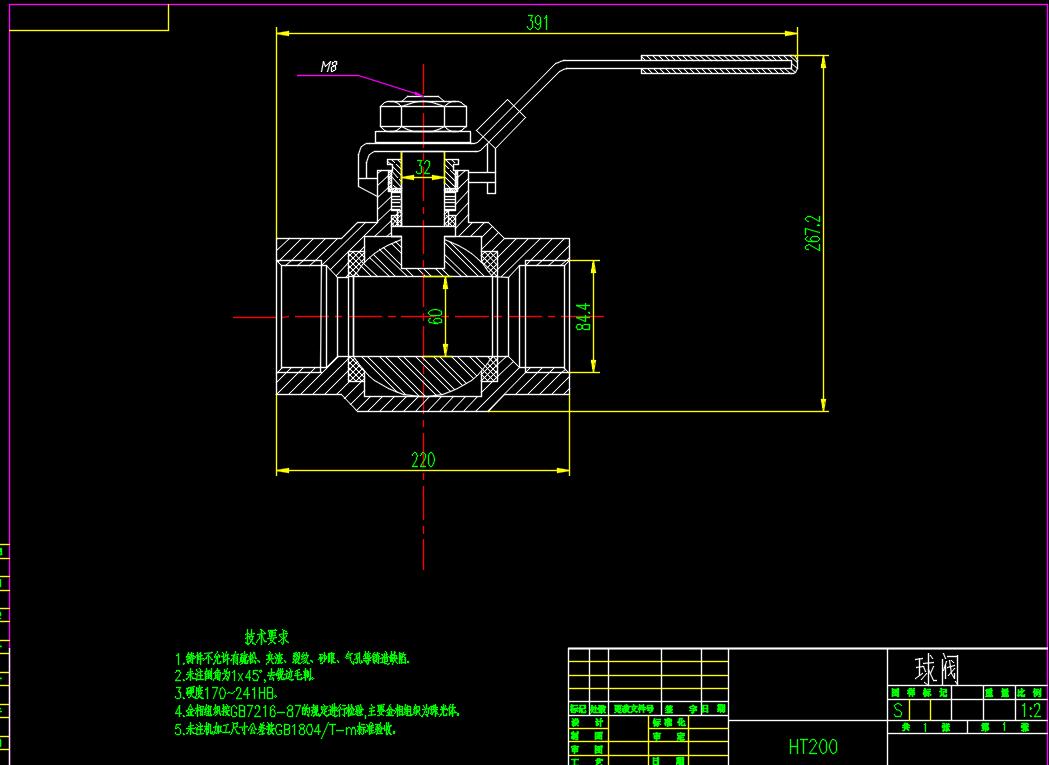Click the hatched handle grip sleeve
The height and width of the screenshot is (765, 1049).
[x=717, y=65]
